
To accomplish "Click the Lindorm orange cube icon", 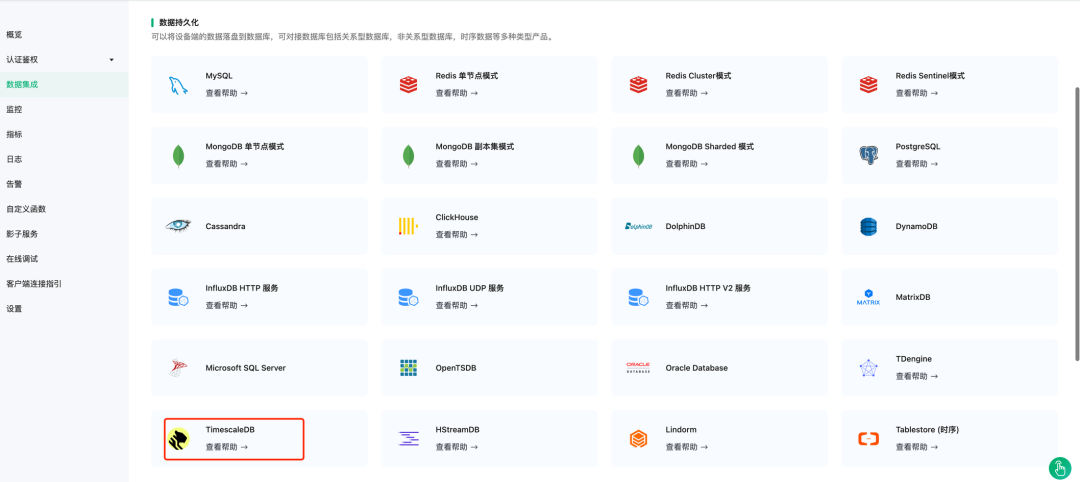I will point(638,439).
